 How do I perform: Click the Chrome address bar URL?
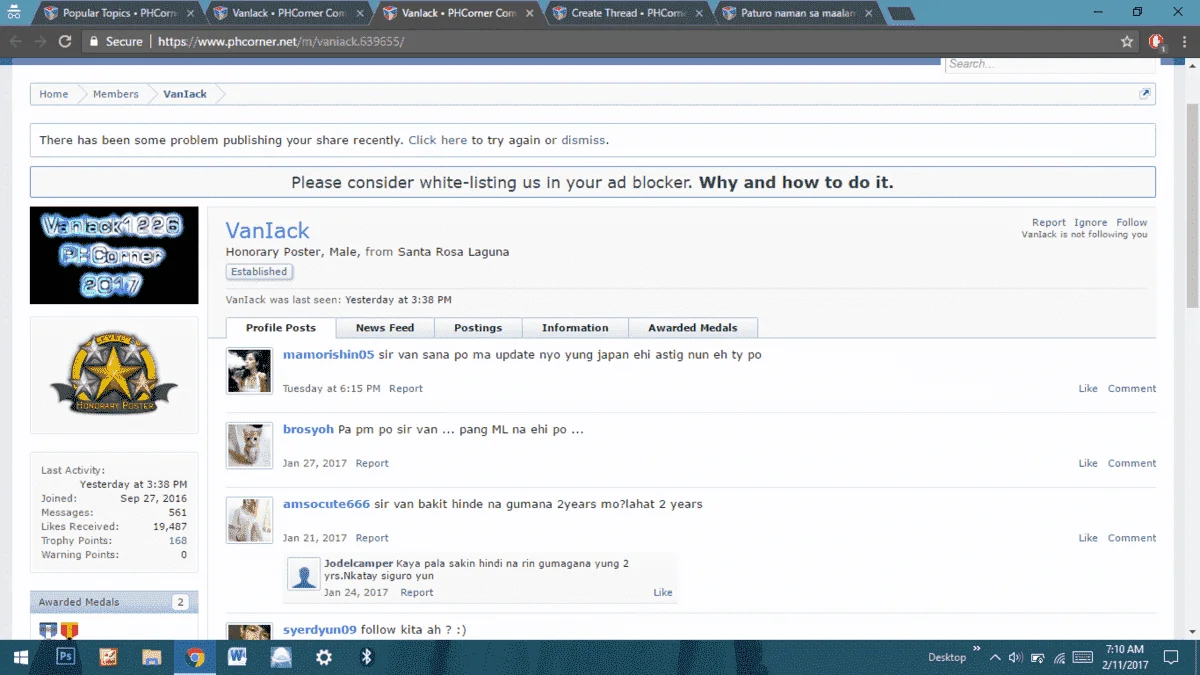pos(281,42)
